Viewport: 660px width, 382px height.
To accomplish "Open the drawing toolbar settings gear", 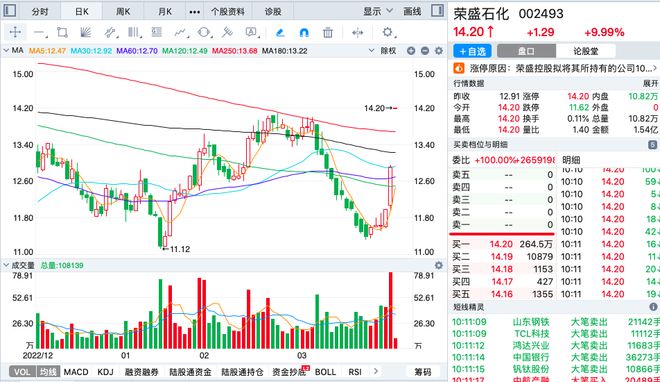I will (388, 32).
